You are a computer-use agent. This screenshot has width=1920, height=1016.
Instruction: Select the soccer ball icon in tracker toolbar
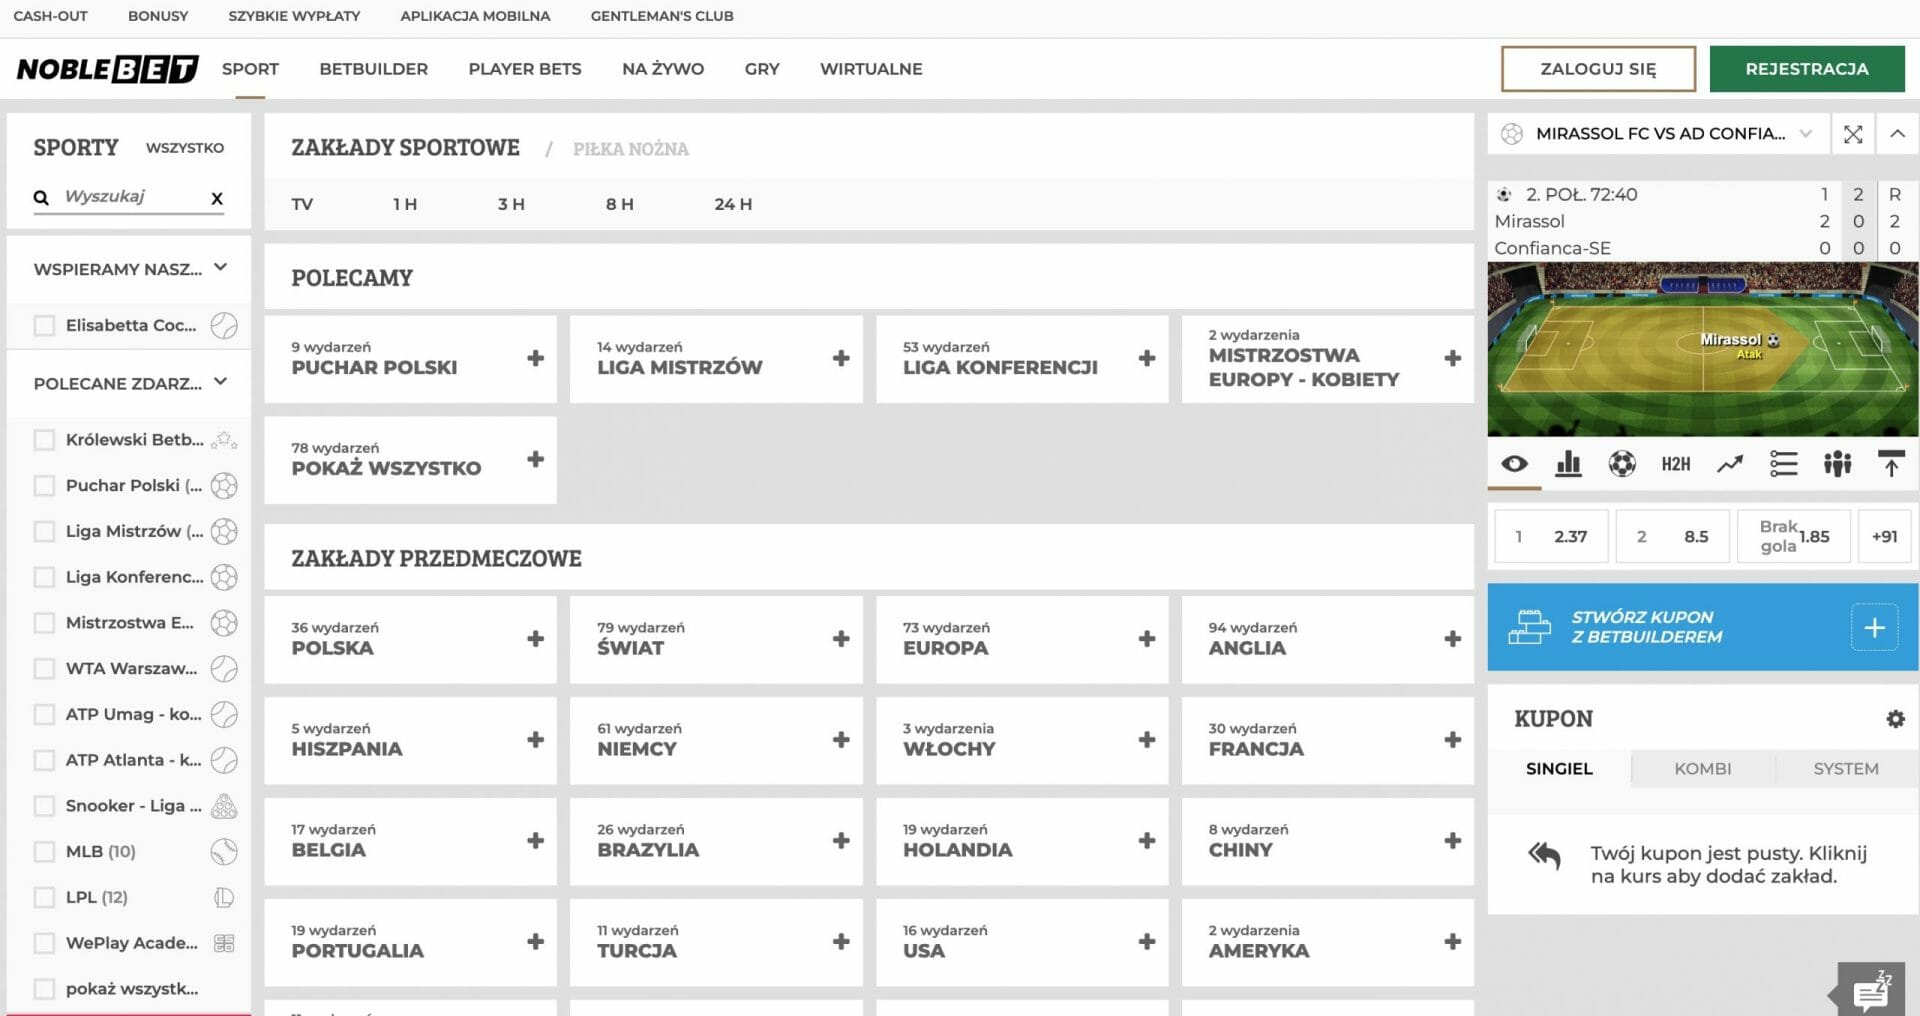click(1622, 464)
